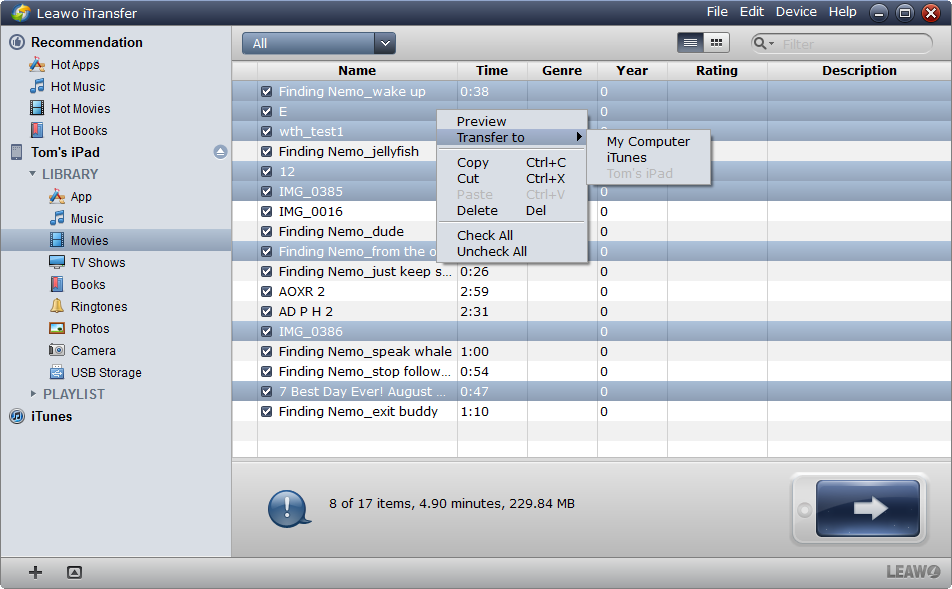Sort by Time column header
Viewport: 952px width, 589px height.
tap(492, 70)
